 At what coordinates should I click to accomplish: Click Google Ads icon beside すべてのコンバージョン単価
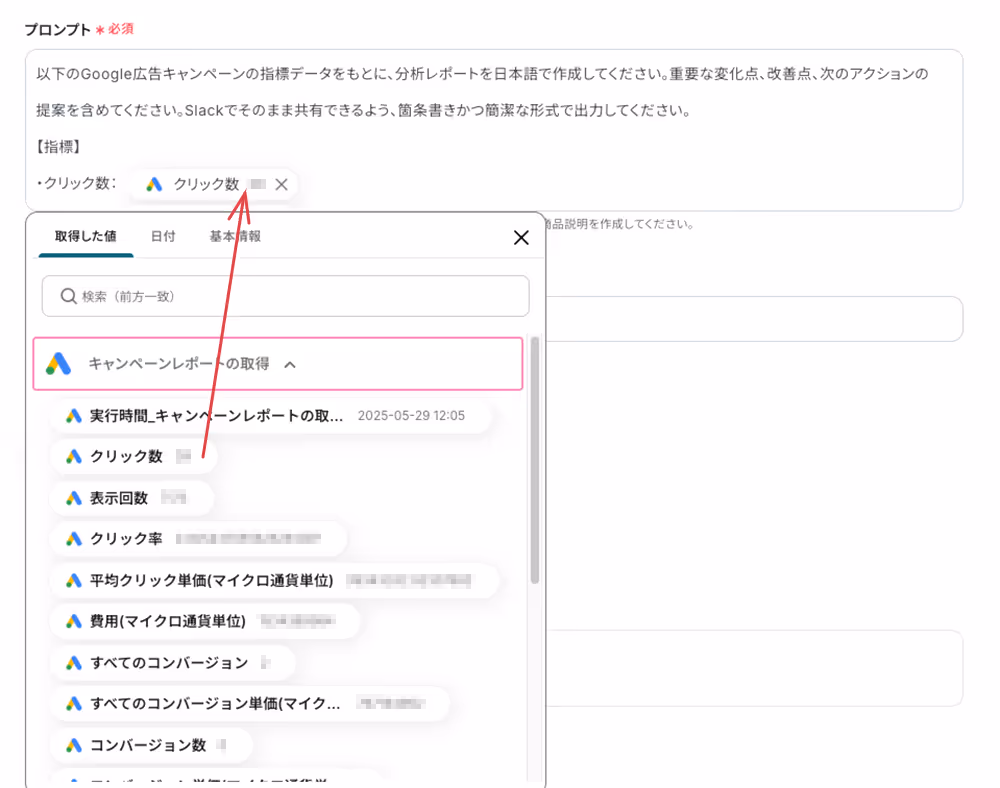pyautogui.click(x=74, y=704)
